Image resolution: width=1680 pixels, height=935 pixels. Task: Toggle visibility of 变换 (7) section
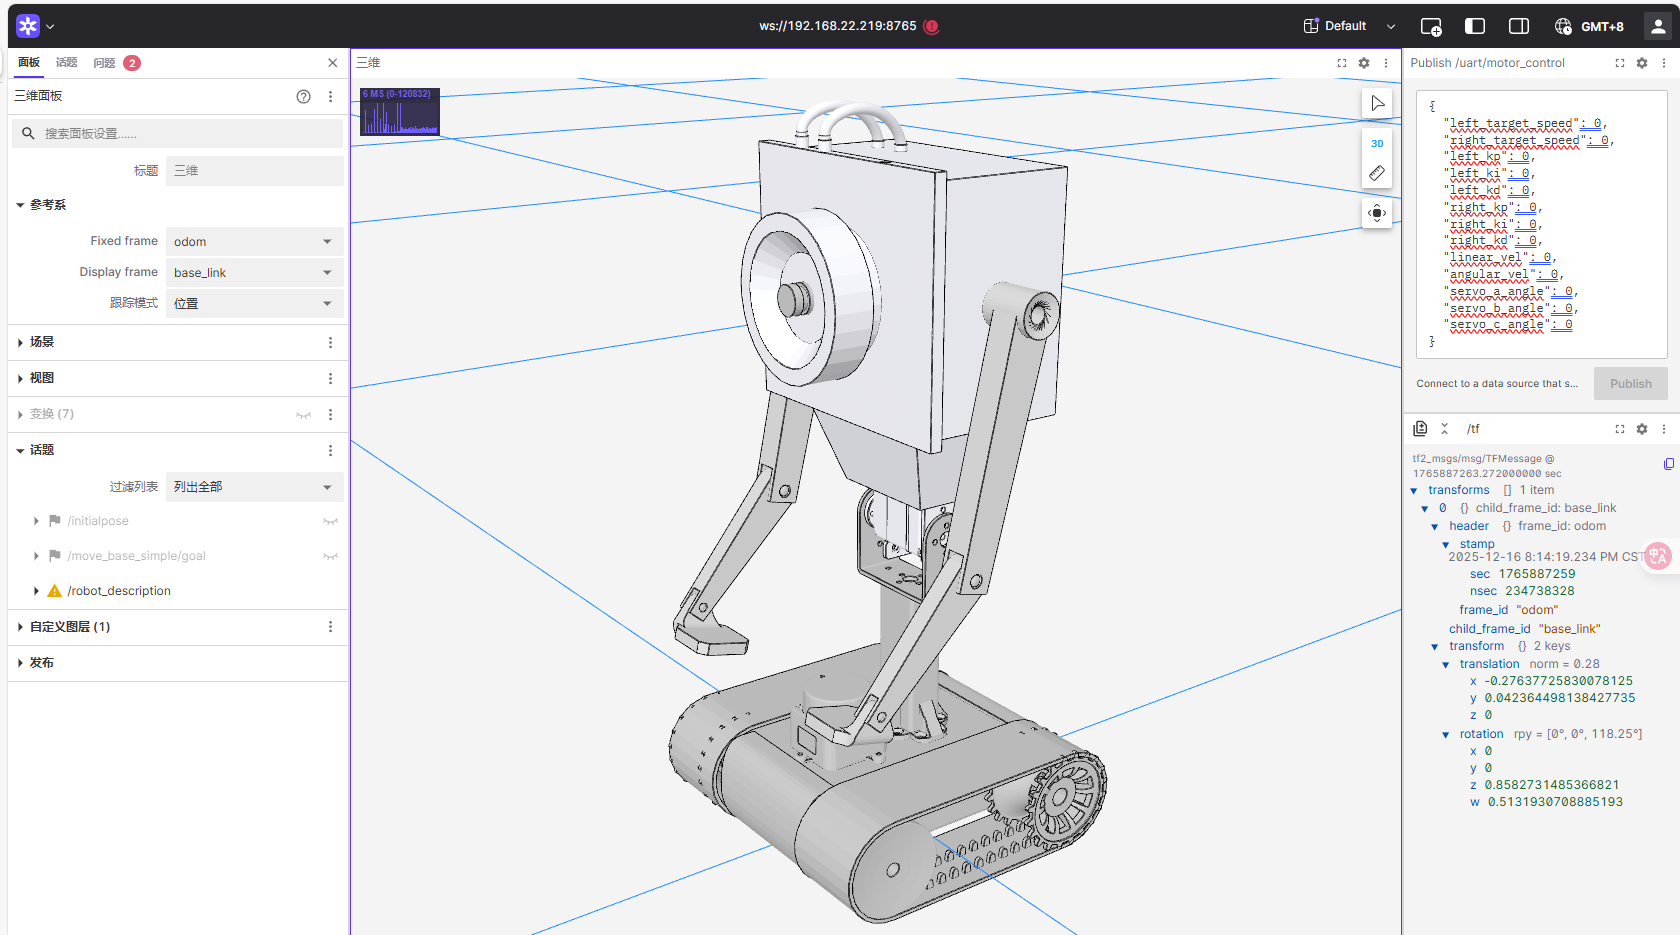coord(304,415)
